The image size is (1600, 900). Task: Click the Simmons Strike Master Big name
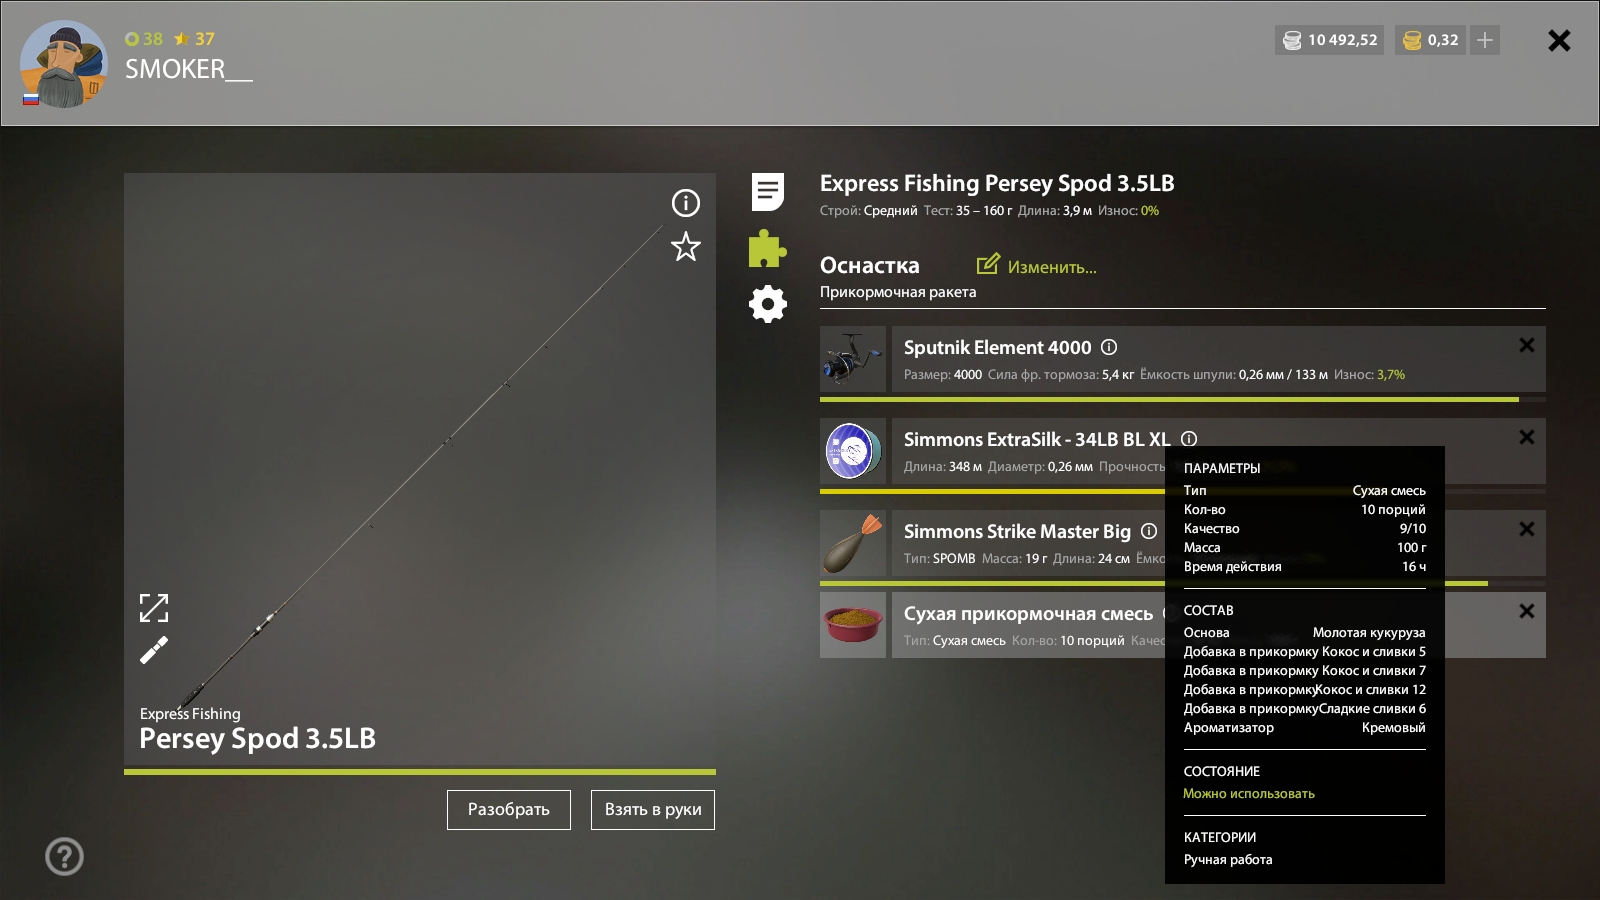click(1017, 531)
